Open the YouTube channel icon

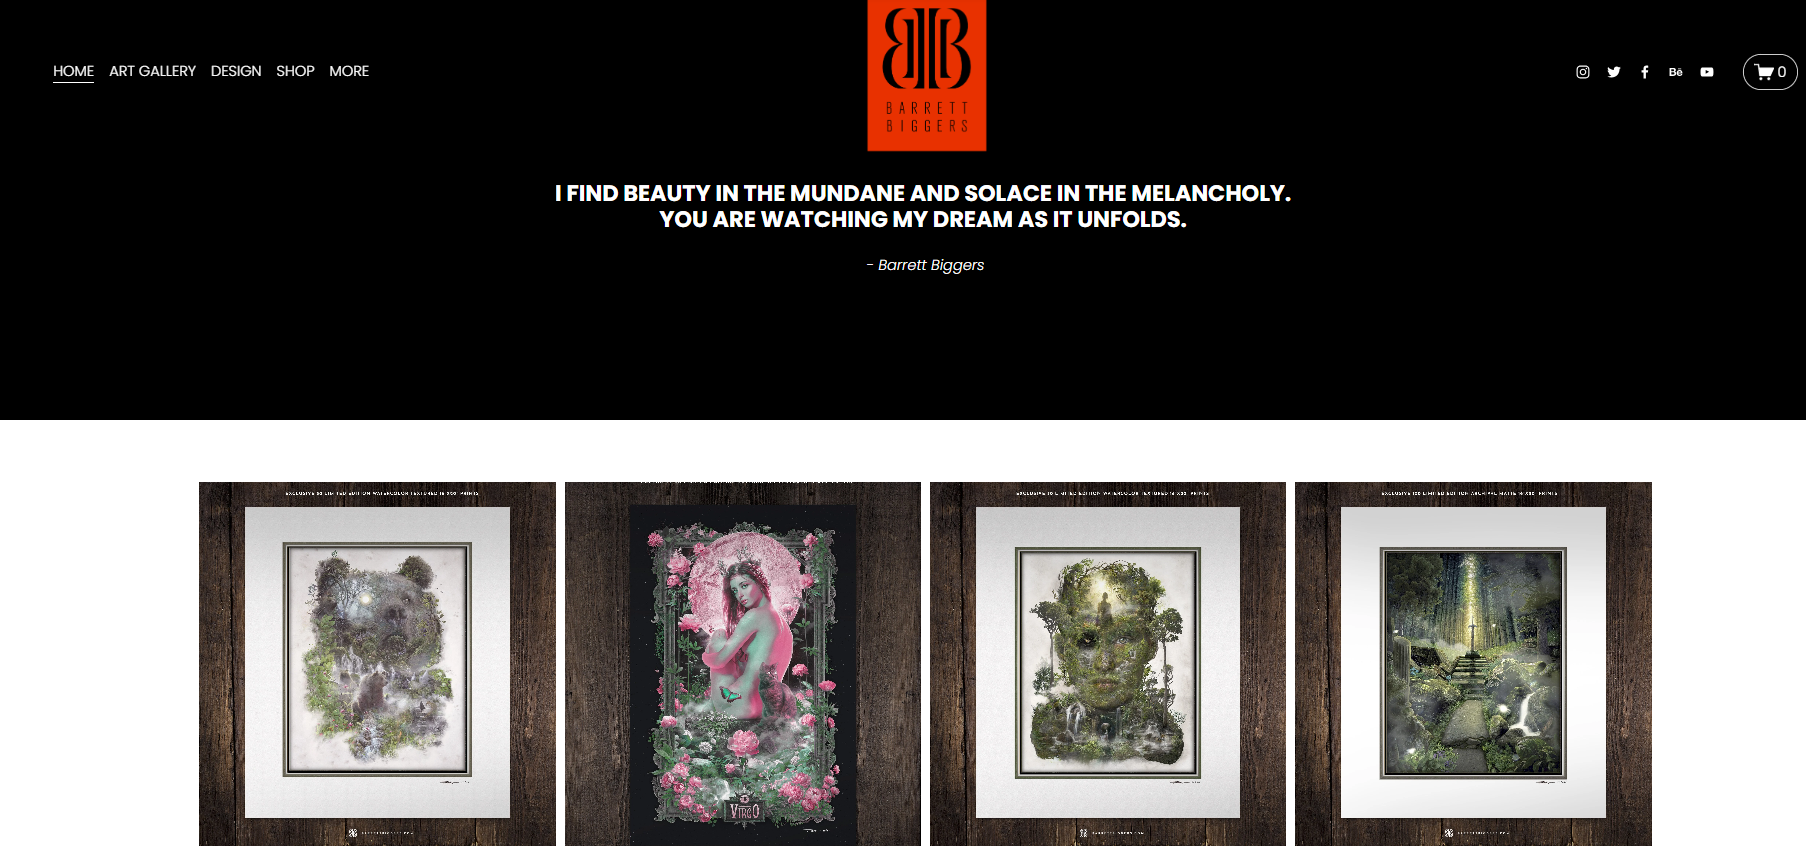point(1706,72)
